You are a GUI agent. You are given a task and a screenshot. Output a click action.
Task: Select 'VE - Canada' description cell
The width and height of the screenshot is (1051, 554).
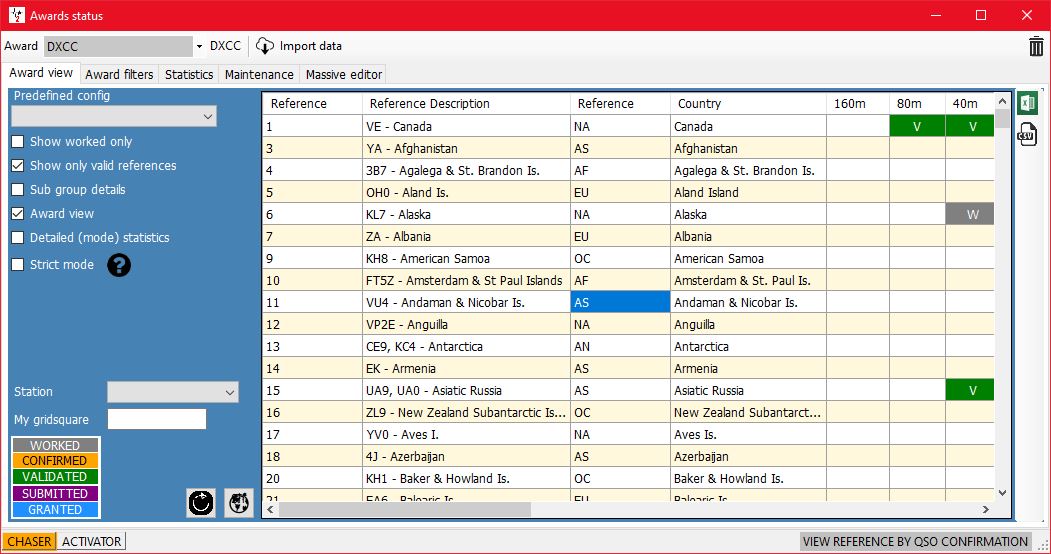[466, 126]
